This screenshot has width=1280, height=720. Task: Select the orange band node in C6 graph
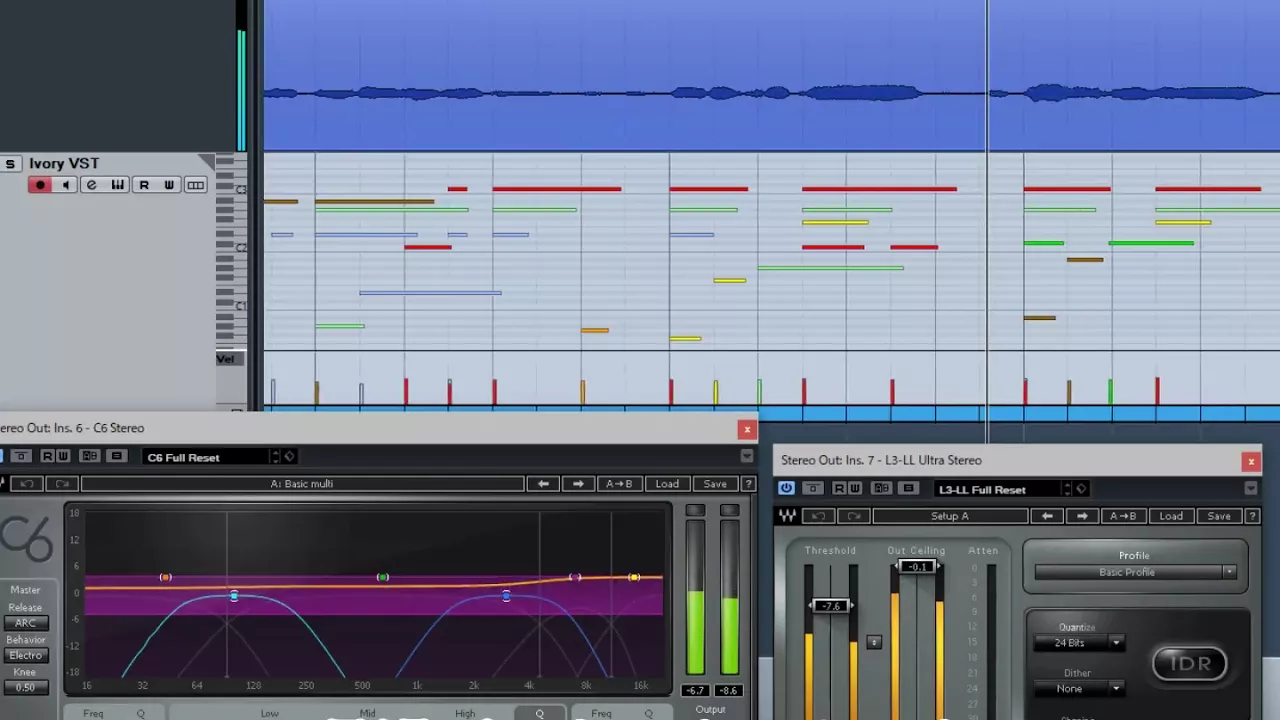166,577
